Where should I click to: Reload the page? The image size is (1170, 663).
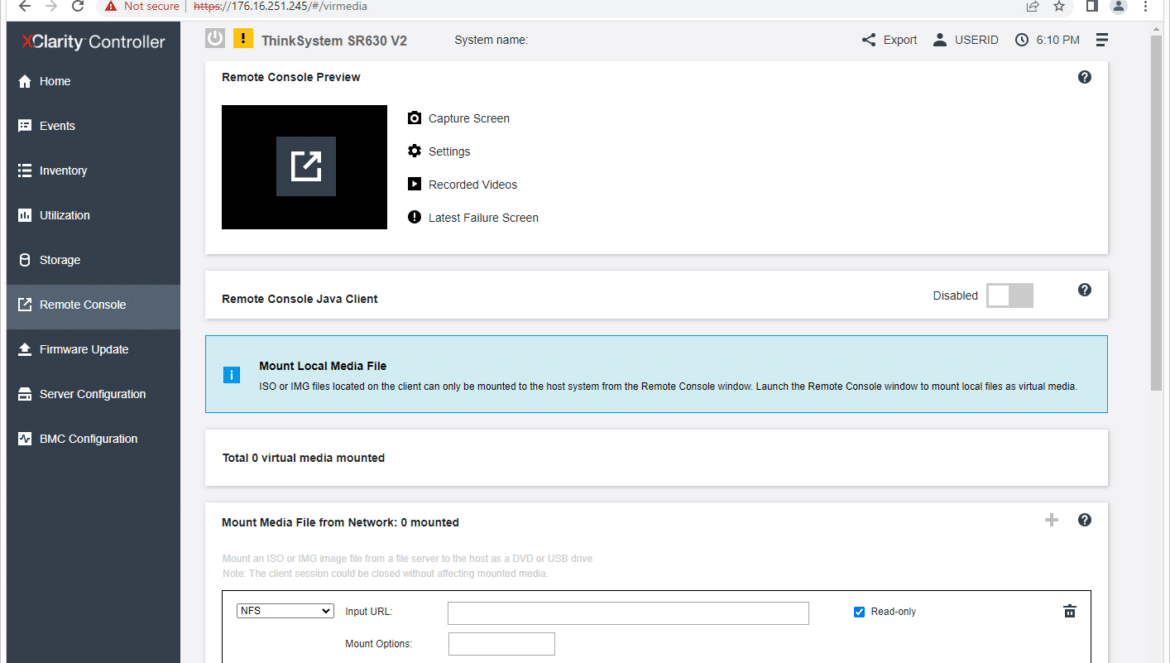78,6
